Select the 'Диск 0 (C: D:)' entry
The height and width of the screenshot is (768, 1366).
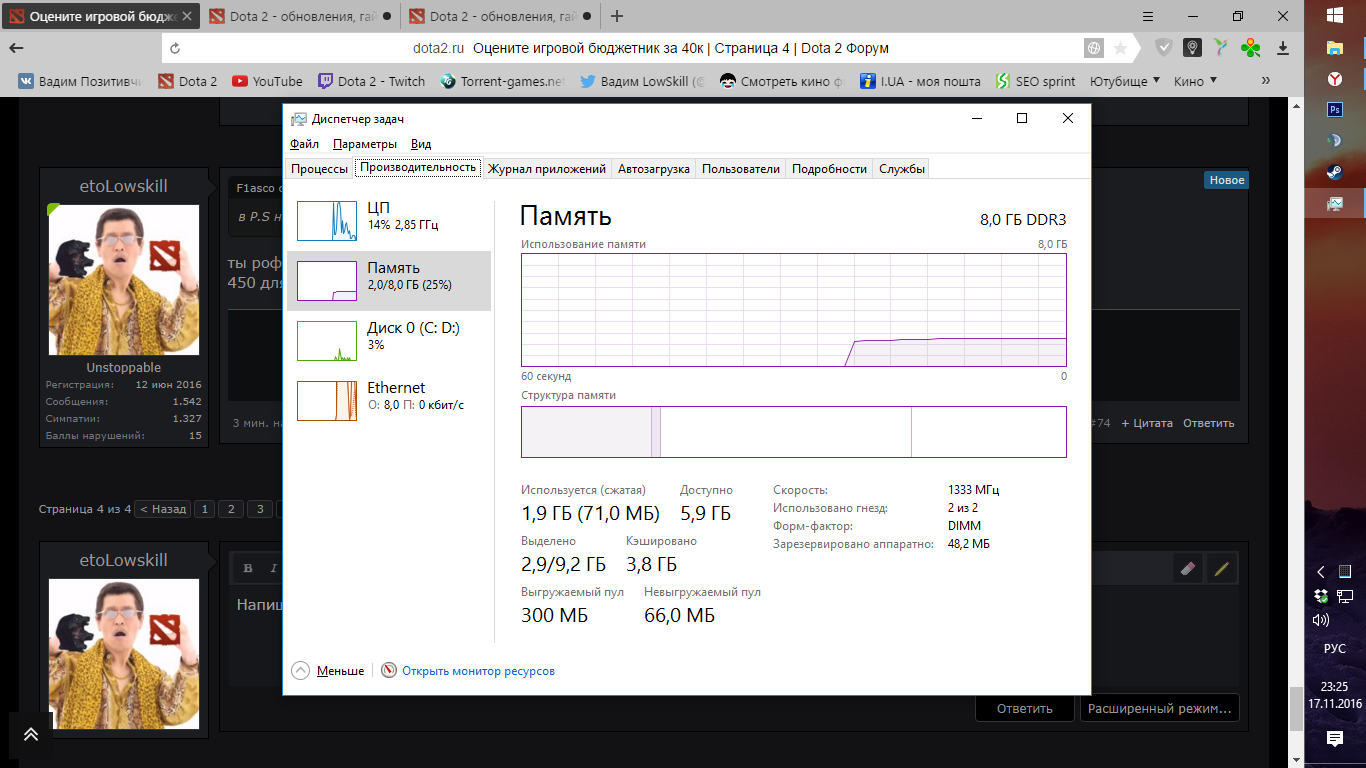coord(389,340)
